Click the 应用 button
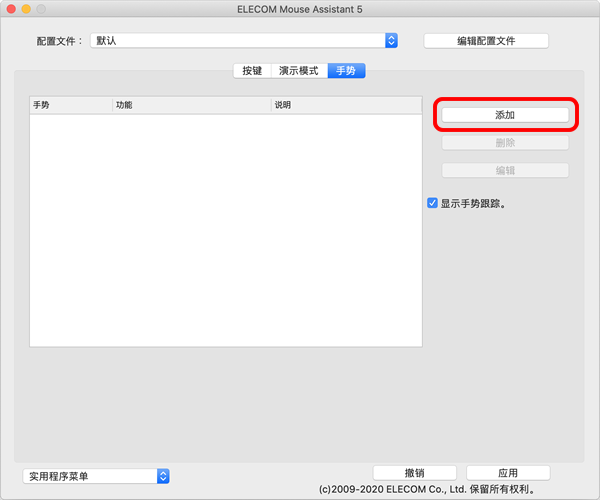The height and width of the screenshot is (500, 600). tap(508, 473)
